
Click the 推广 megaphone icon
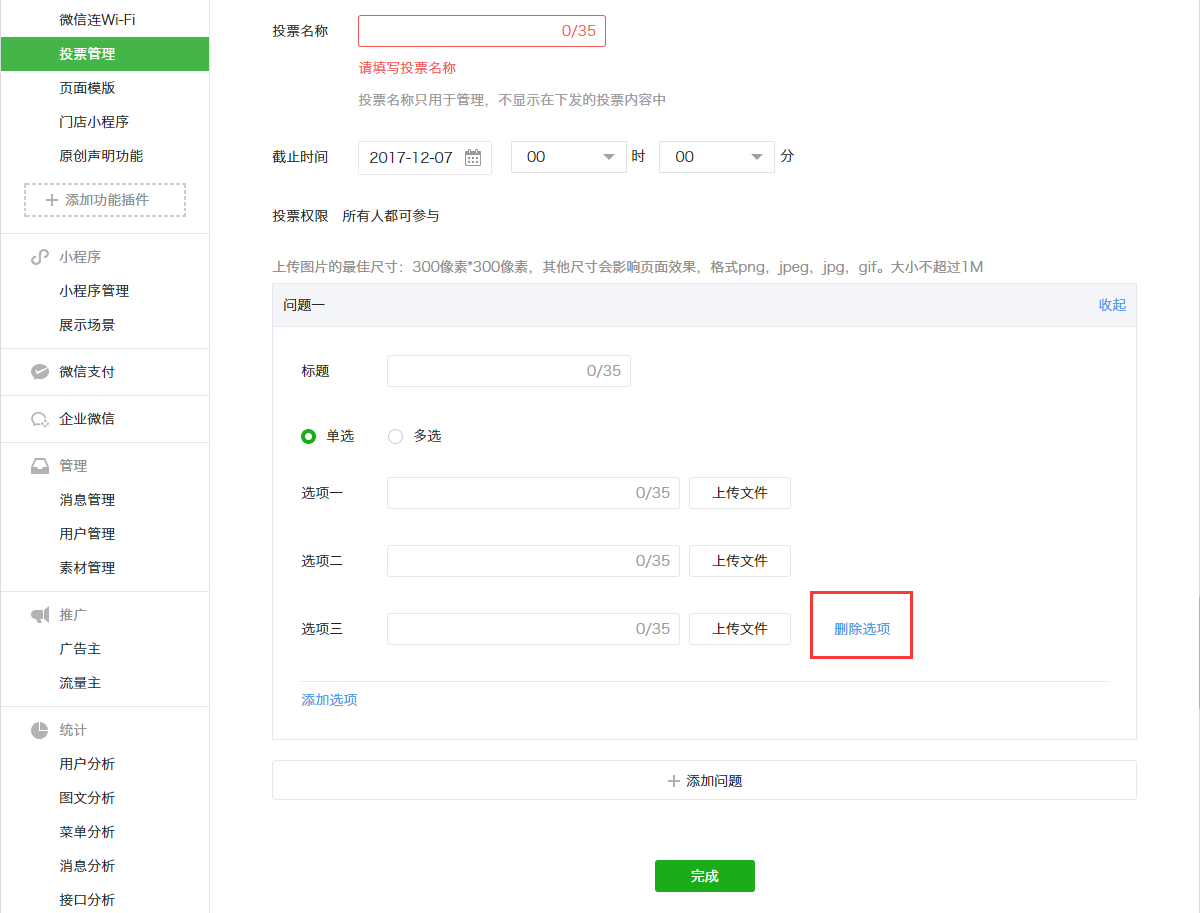[40, 615]
